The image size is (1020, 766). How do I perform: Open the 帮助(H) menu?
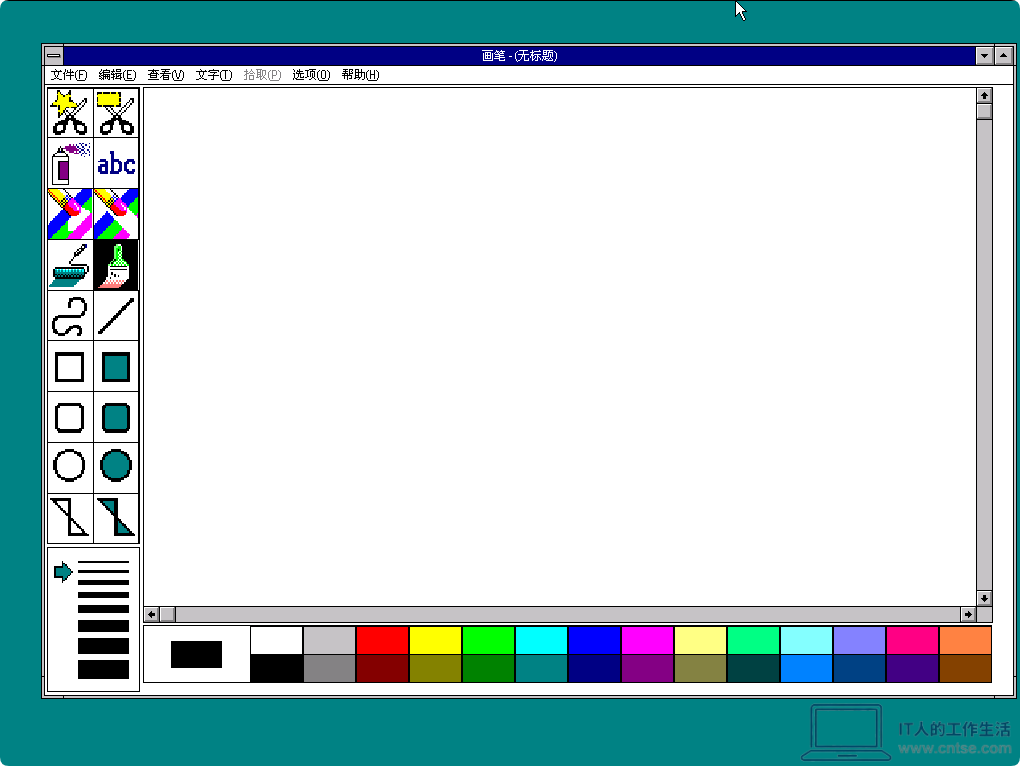(360, 75)
